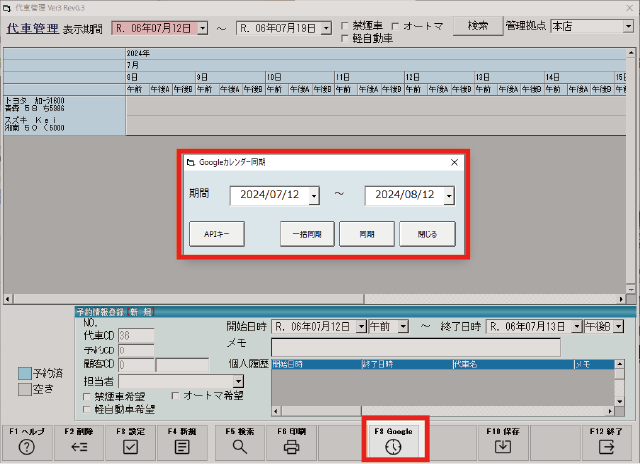
Task: Open the 終了日時 date dropdown
Action: 577,326
